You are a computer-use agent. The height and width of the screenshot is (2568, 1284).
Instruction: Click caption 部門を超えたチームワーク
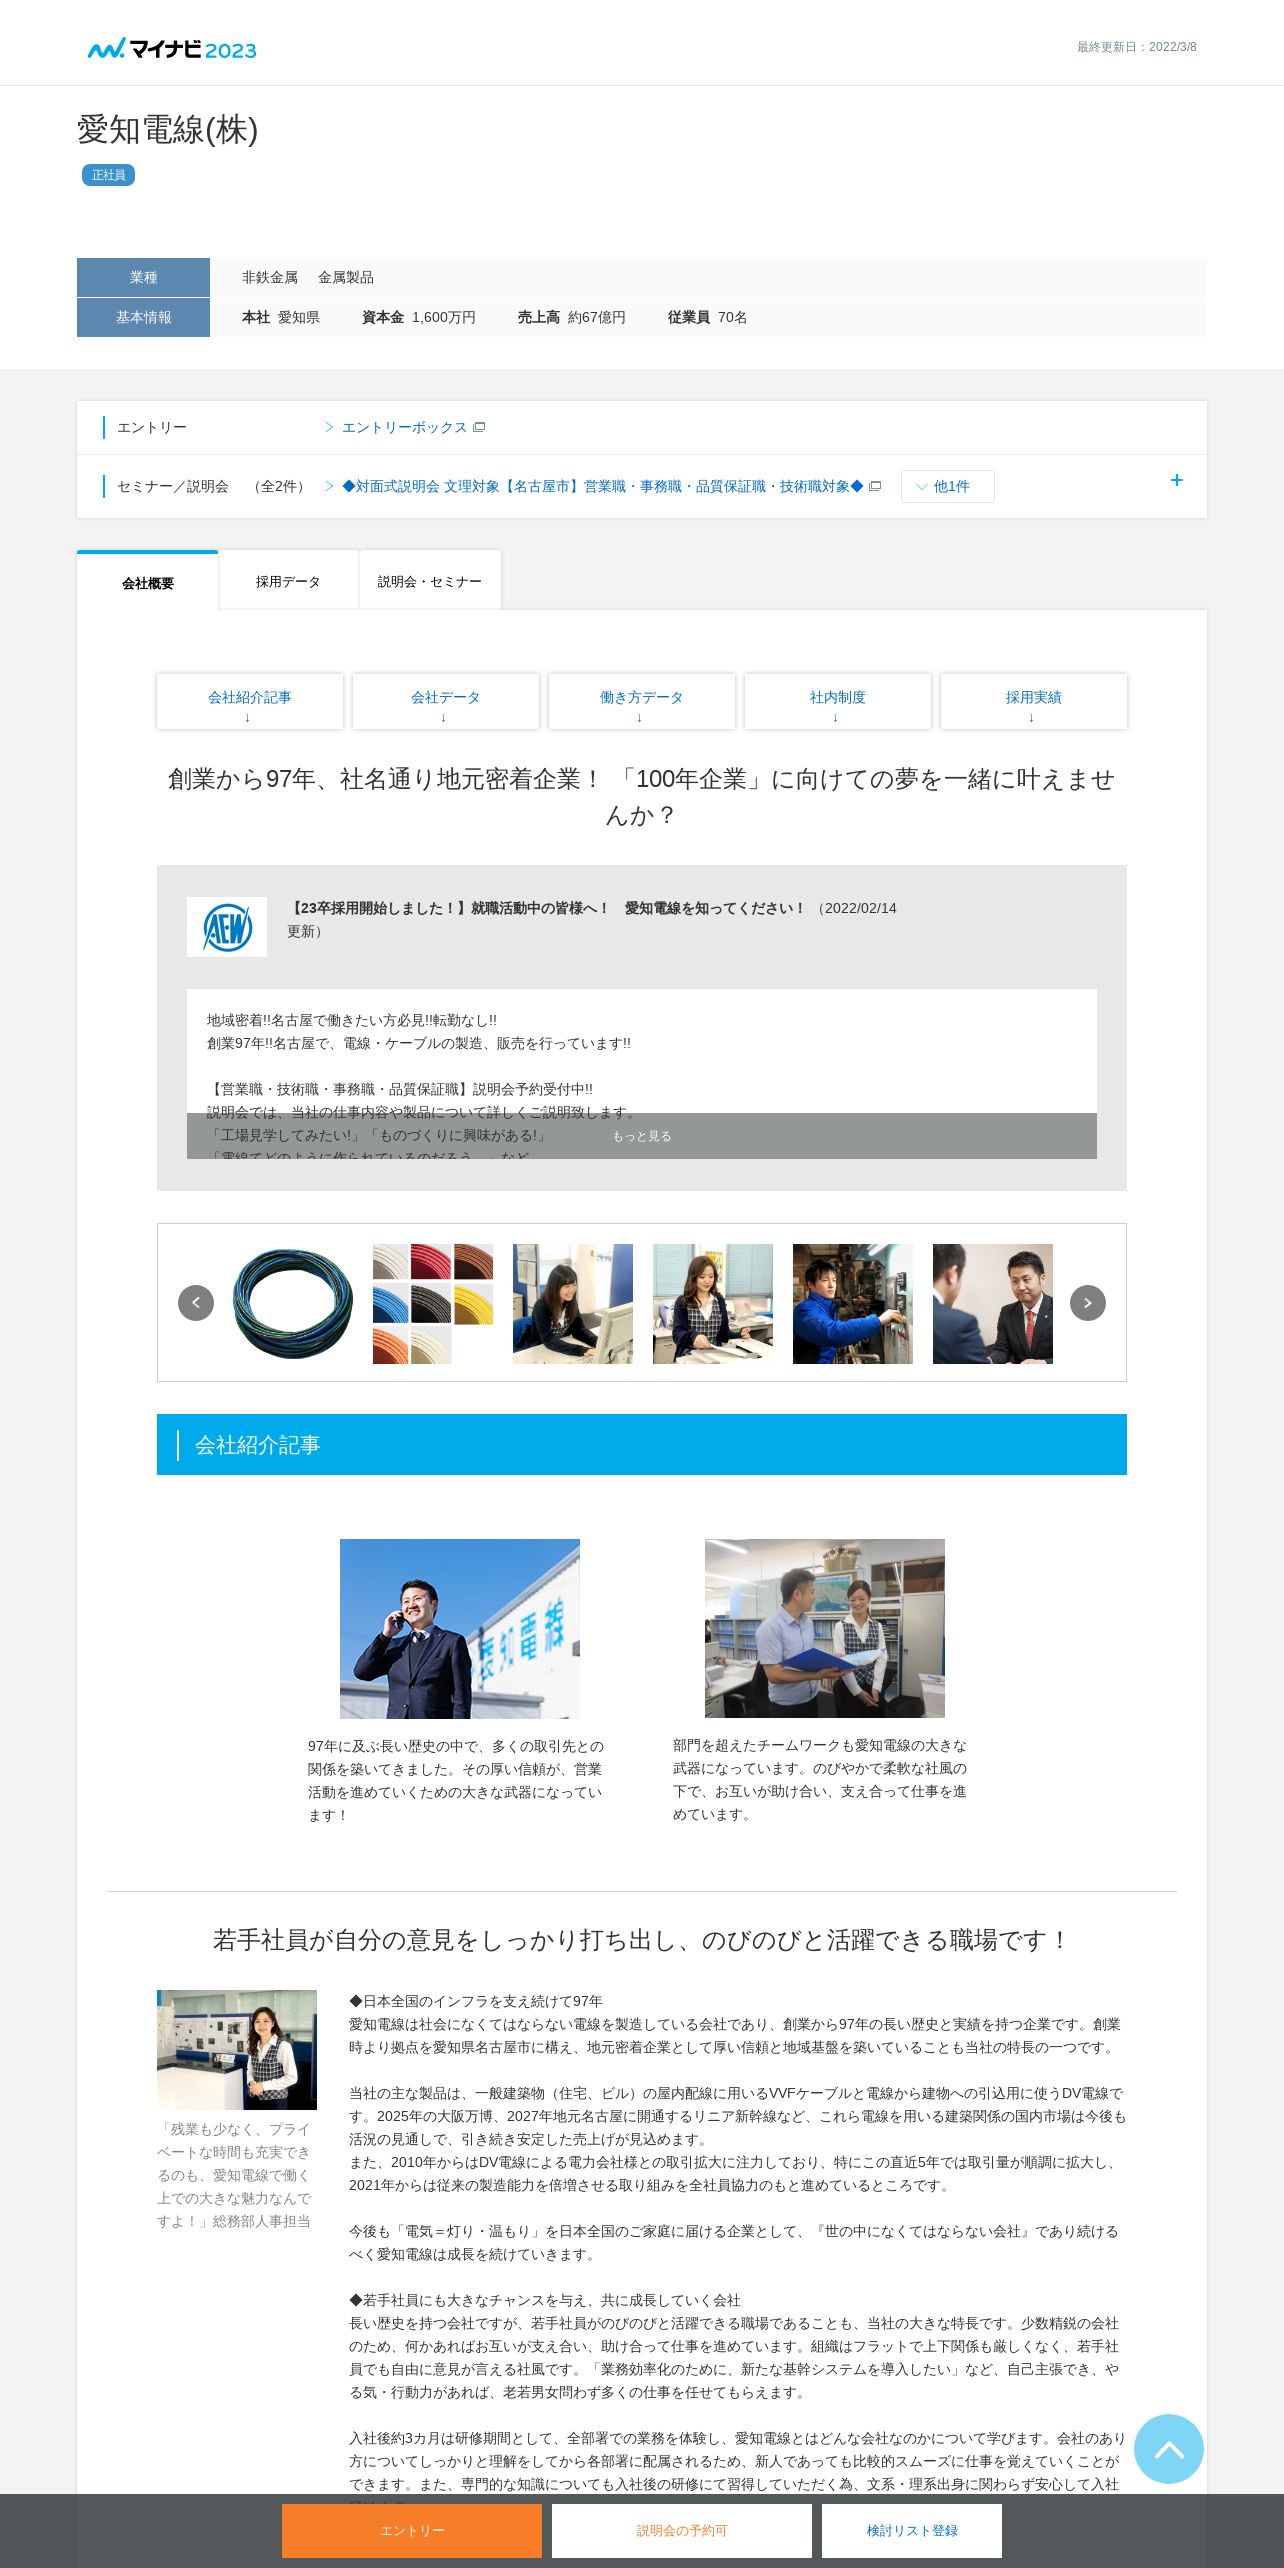[820, 1779]
